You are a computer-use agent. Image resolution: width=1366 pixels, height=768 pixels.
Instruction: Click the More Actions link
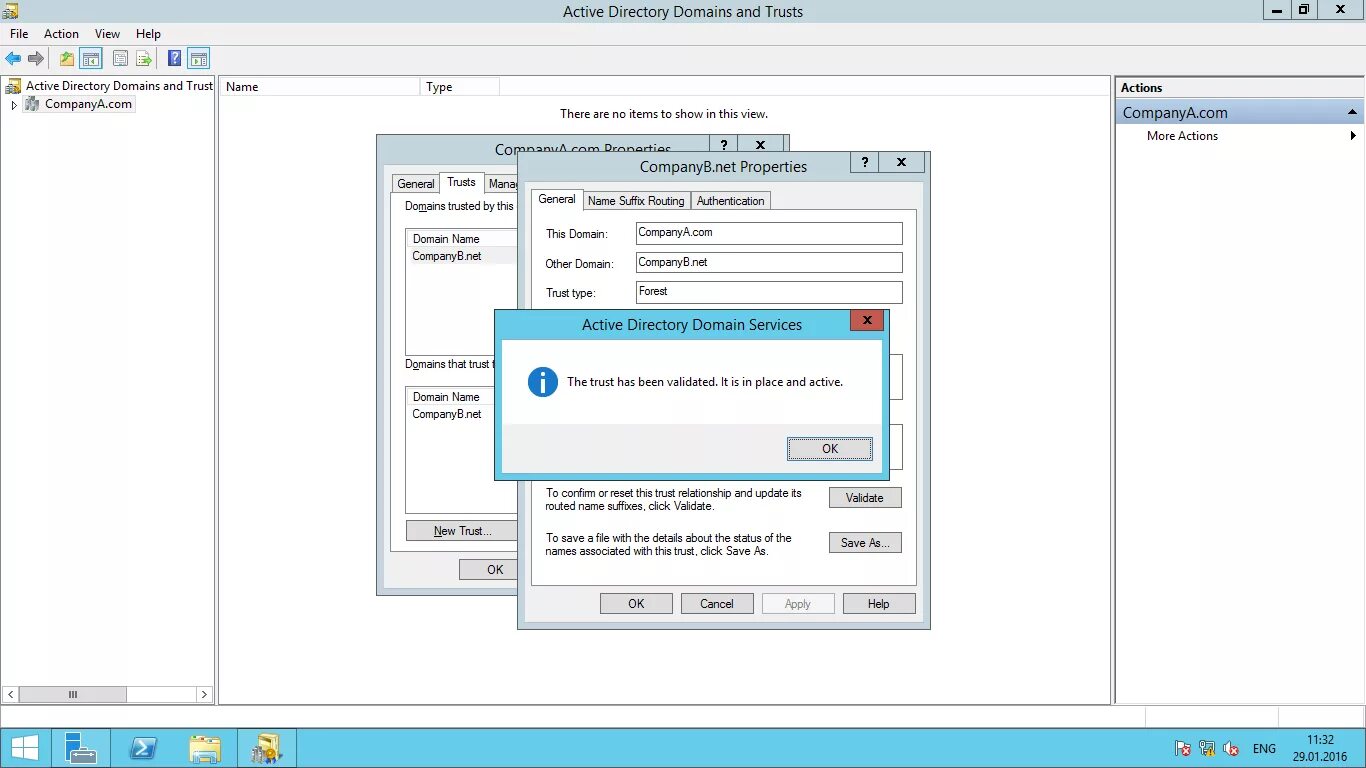[1182, 136]
